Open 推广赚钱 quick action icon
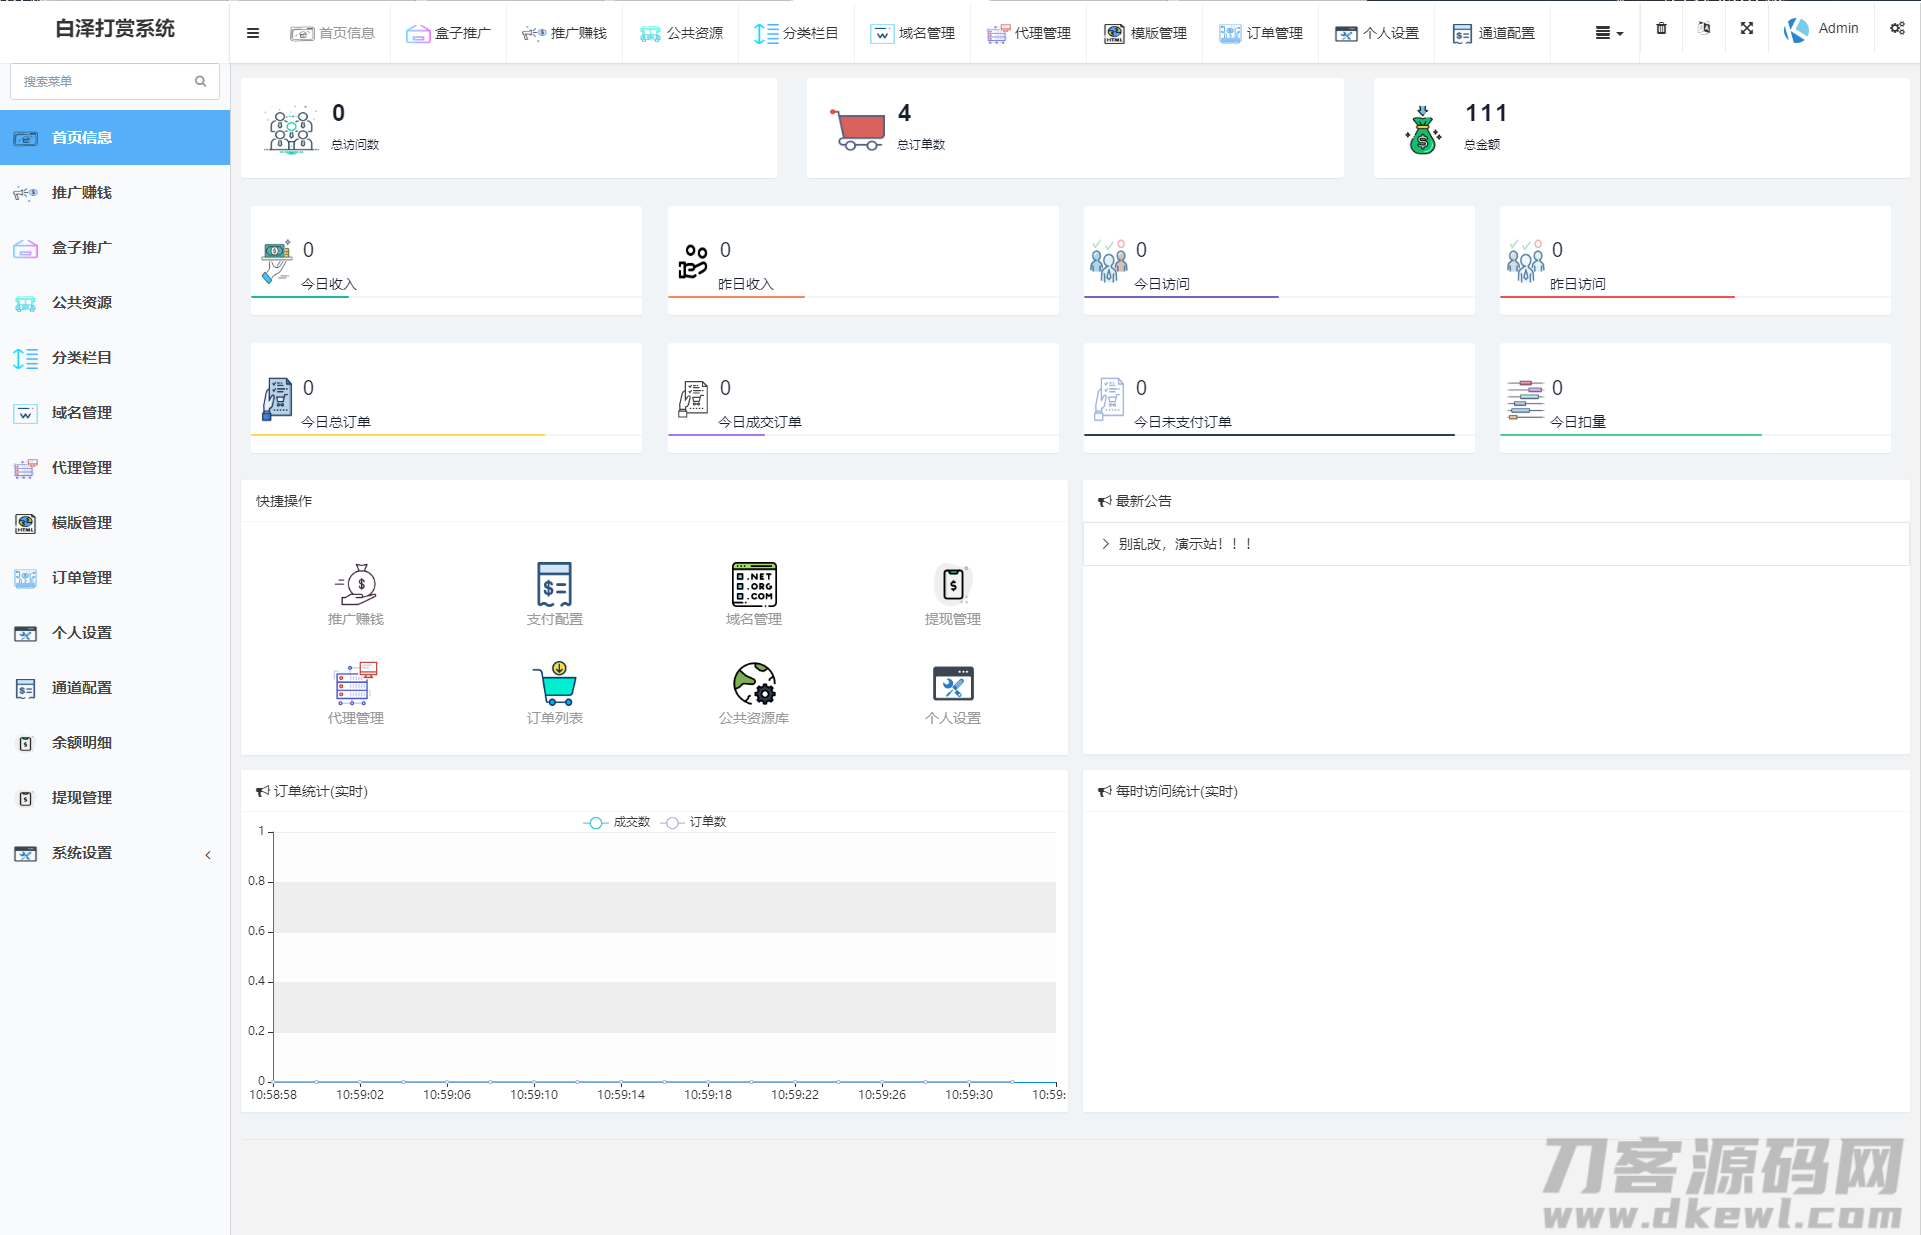Image resolution: width=1921 pixels, height=1235 pixels. 355,585
